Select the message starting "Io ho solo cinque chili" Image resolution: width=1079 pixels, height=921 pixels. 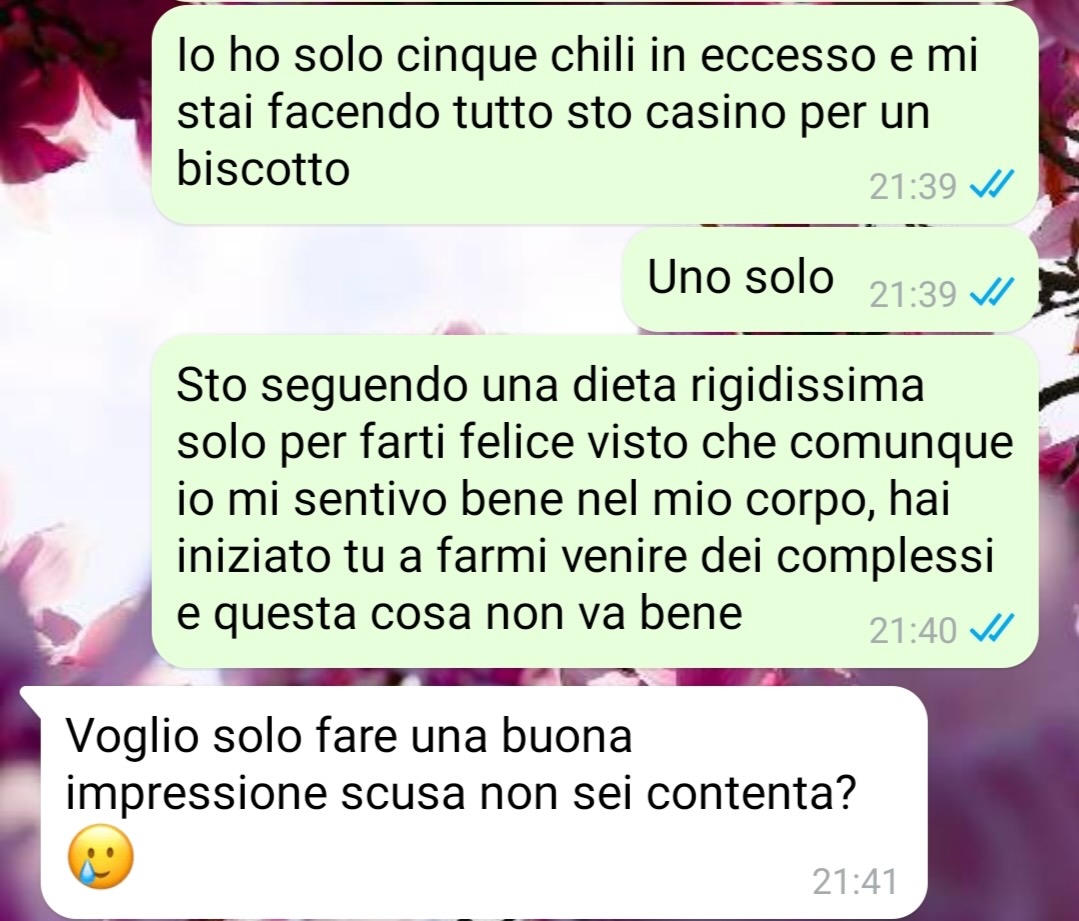coord(595,114)
